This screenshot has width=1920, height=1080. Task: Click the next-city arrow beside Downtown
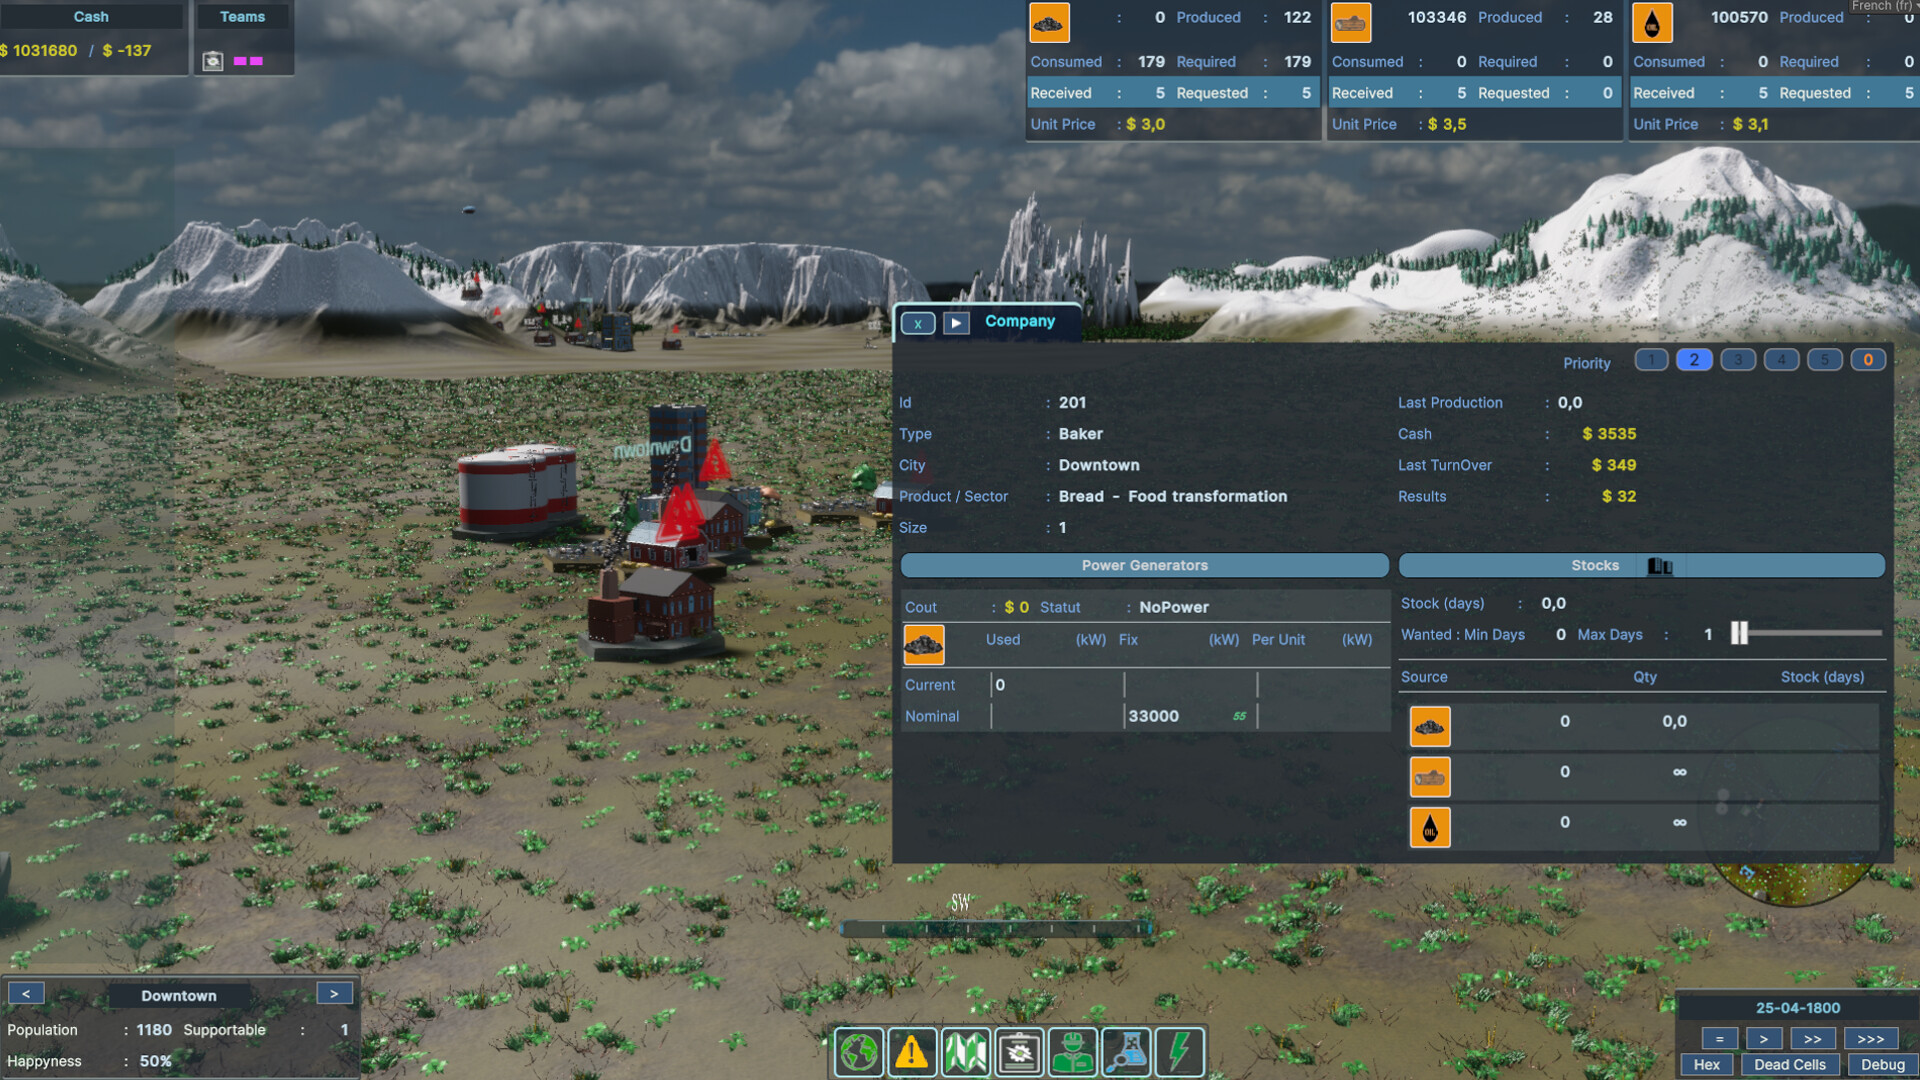(x=334, y=992)
